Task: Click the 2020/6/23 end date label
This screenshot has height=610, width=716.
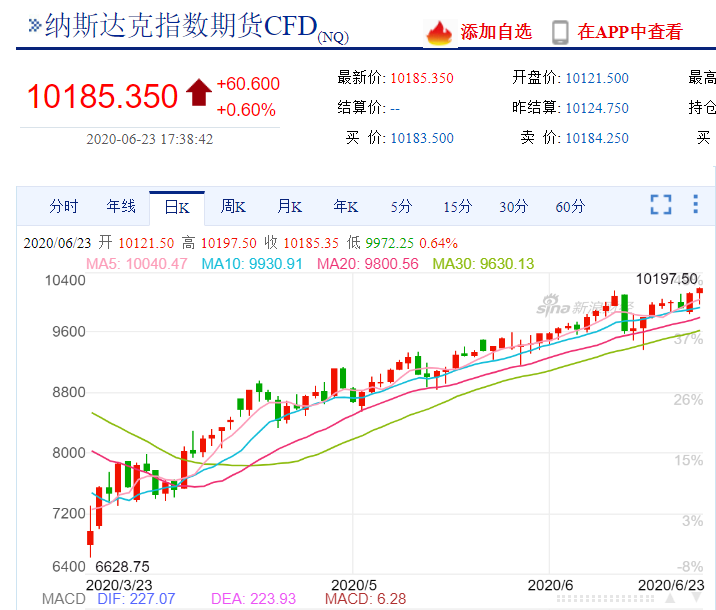Action: [671, 585]
